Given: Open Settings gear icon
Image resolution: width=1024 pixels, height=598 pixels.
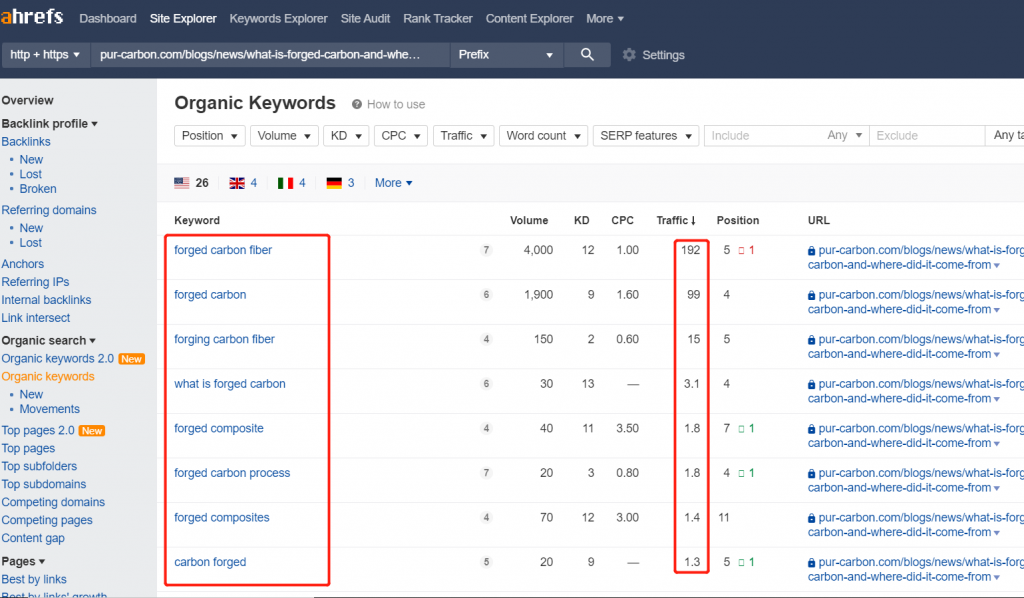Looking at the screenshot, I should [x=629, y=55].
